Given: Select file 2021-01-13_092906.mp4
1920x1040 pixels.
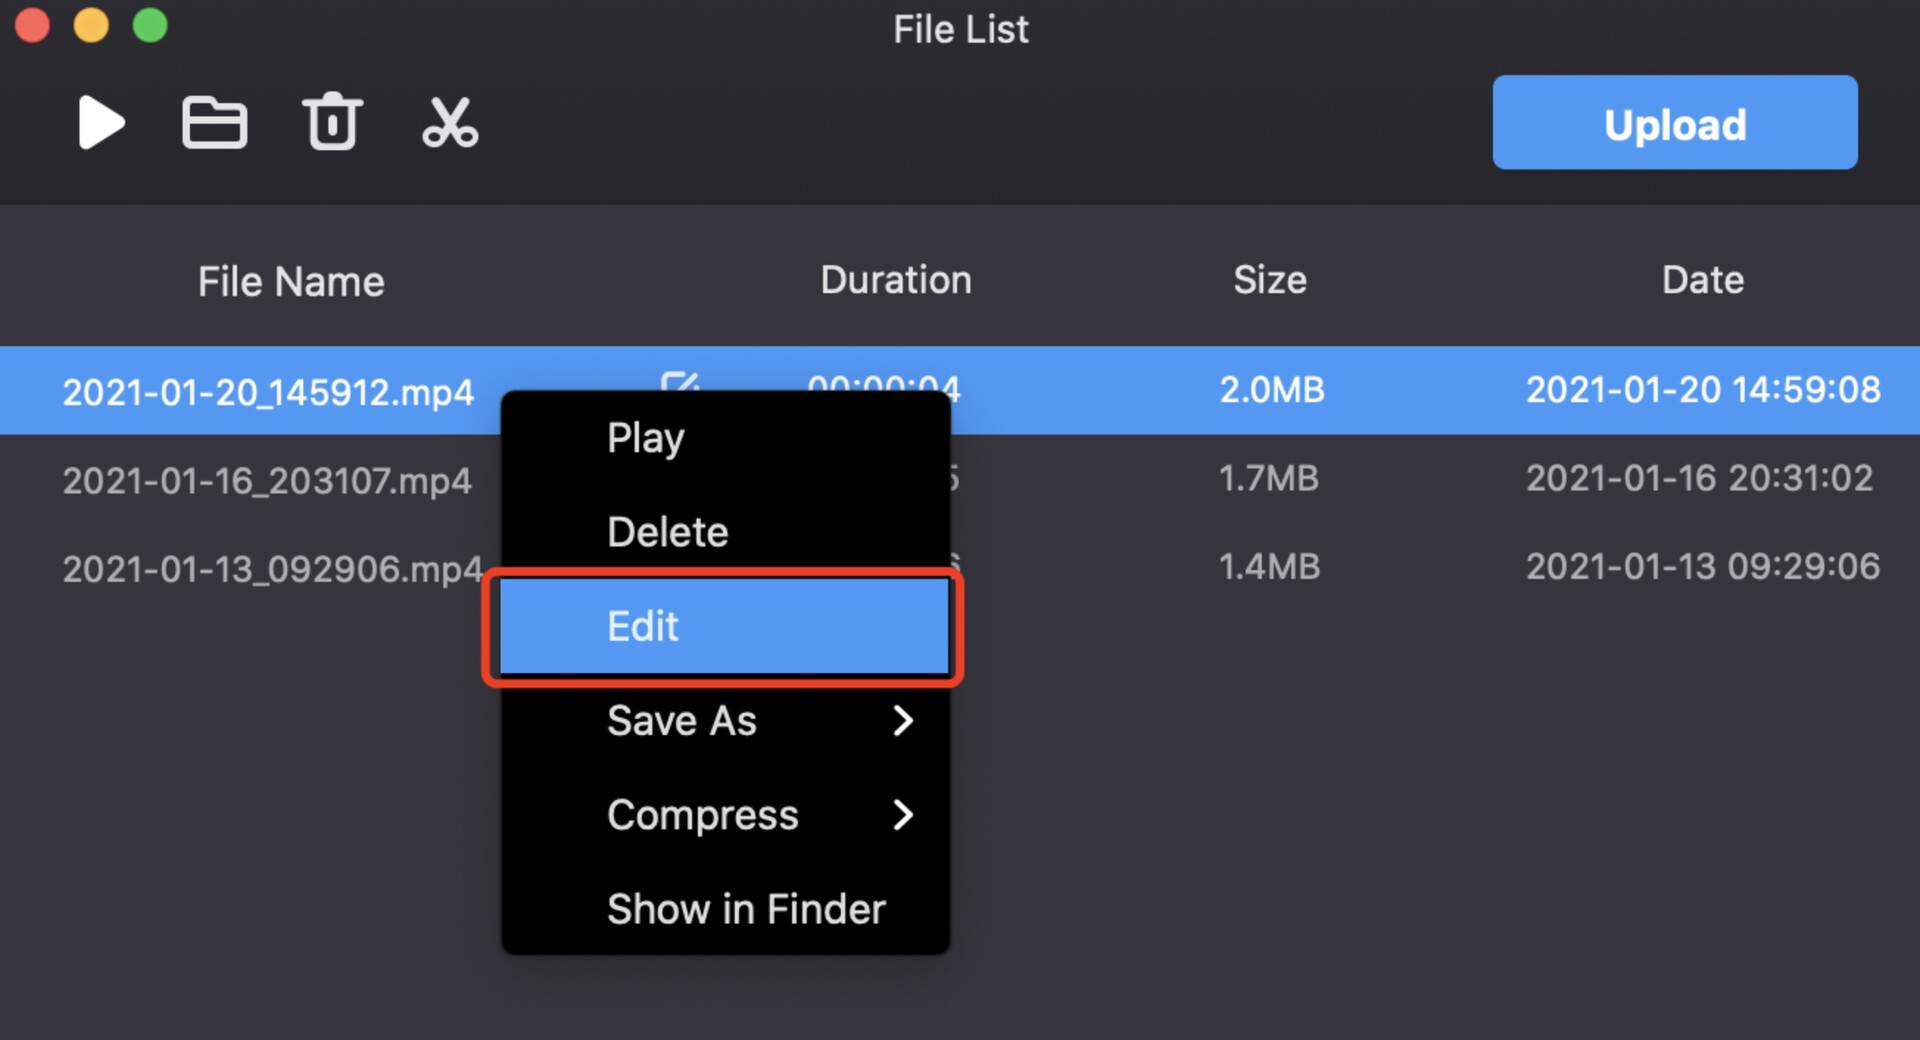Looking at the screenshot, I should (x=272, y=569).
